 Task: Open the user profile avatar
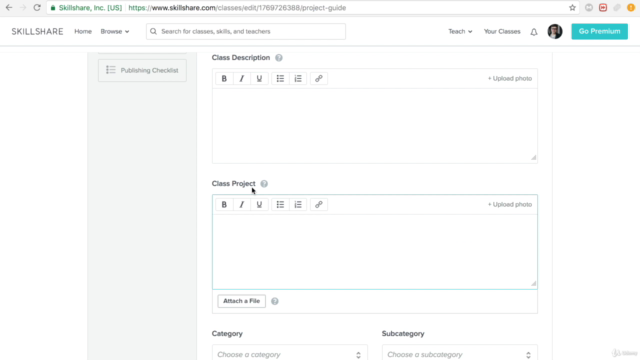[555, 31]
